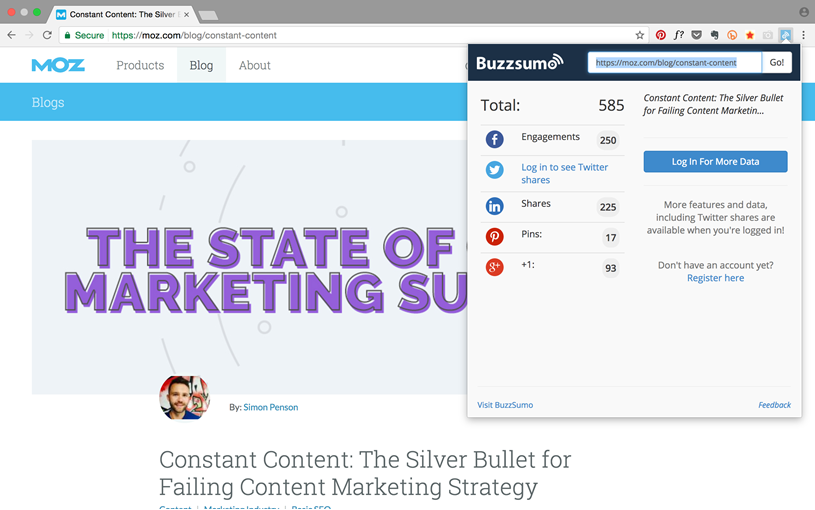Image resolution: width=815 pixels, height=510 pixels.
Task: Click the Feedback link
Action: 774,405
